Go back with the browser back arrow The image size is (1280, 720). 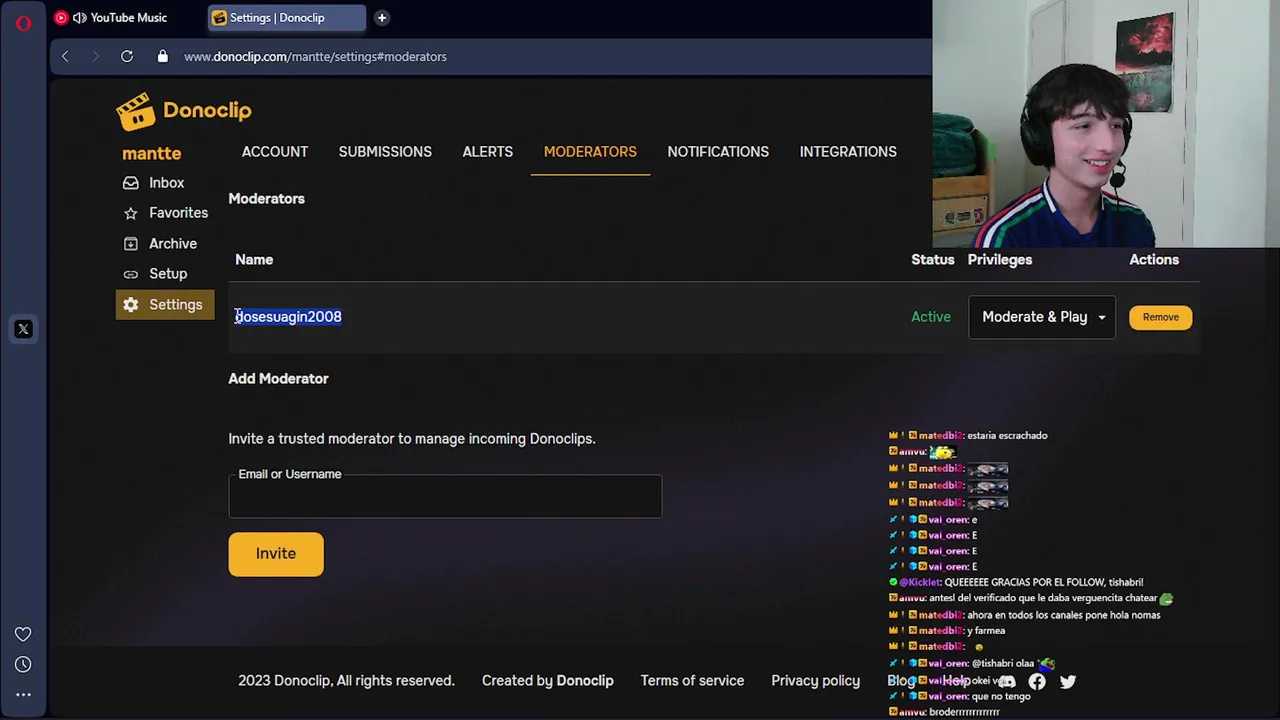point(65,56)
